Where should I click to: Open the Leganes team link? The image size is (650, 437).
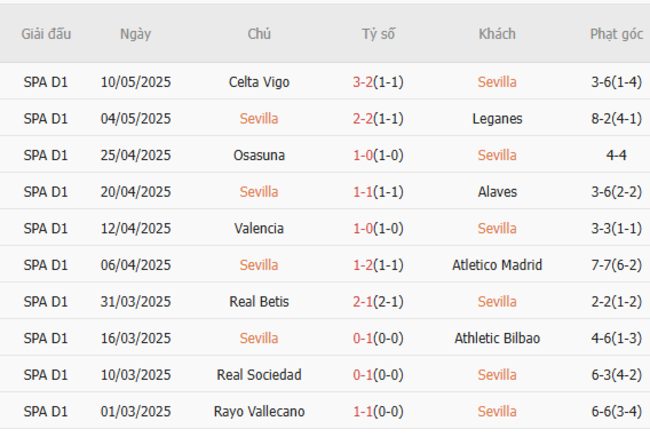point(497,119)
